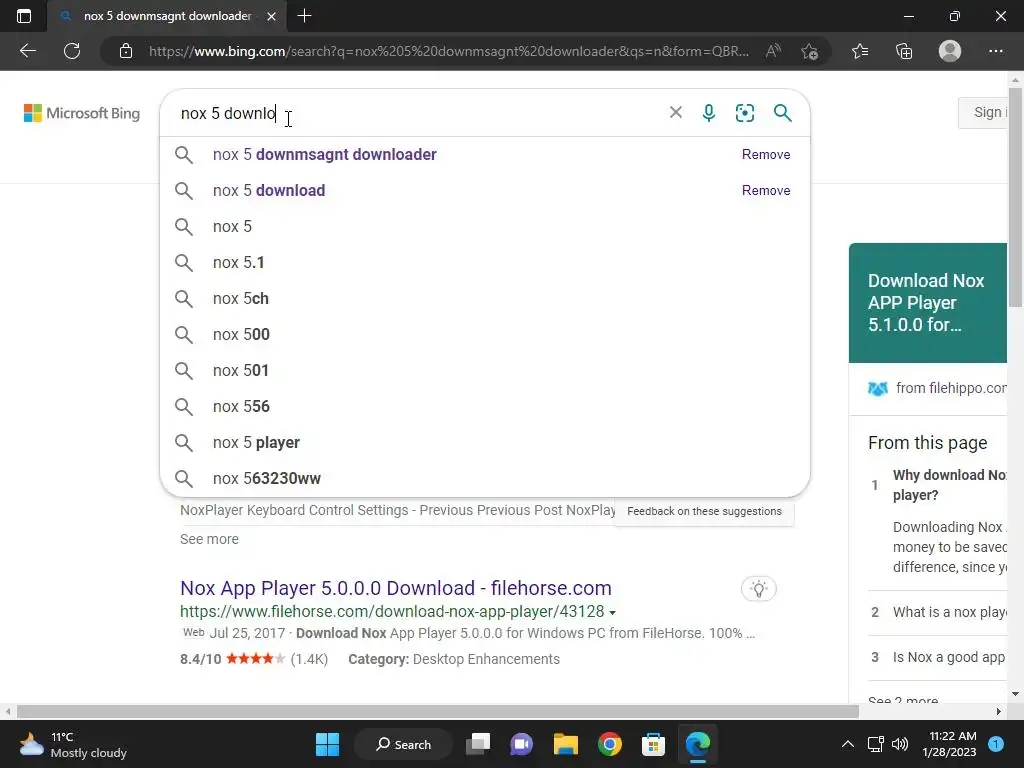This screenshot has width=1024, height=768.
Task: Select suggestion nox 5ch
Action: pyautogui.click(x=485, y=298)
